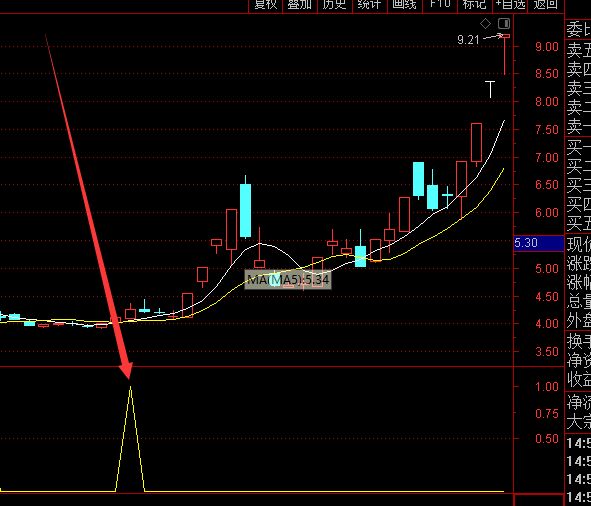The width and height of the screenshot is (591, 506).
Task: Select the latest red candlestick at 9.21
Action: (x=505, y=54)
